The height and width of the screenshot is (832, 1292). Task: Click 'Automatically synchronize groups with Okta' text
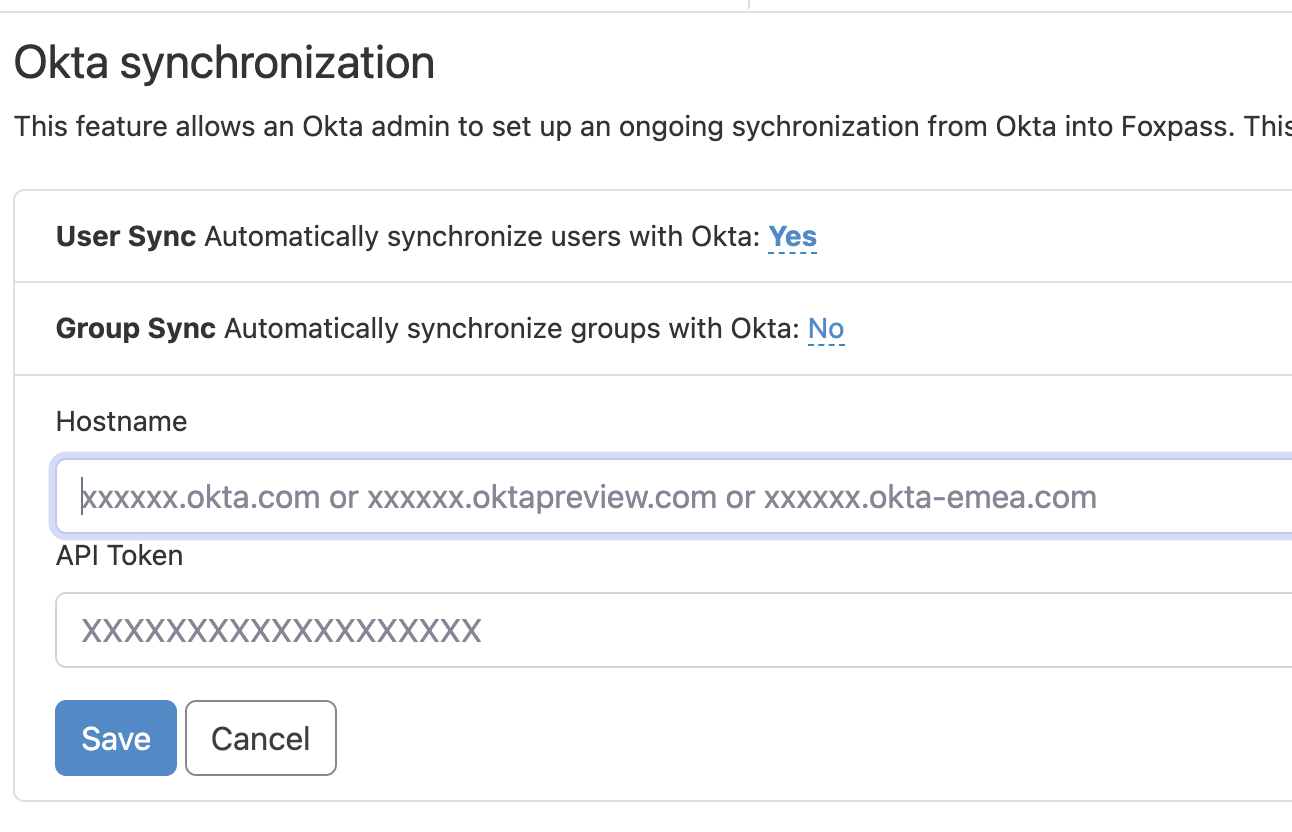click(x=512, y=329)
